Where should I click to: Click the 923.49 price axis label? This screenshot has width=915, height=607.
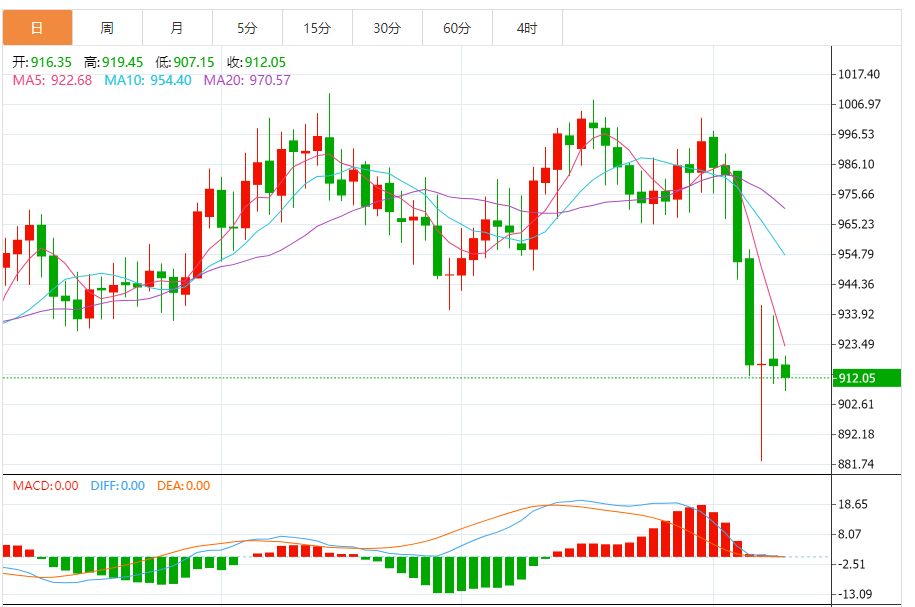pyautogui.click(x=856, y=344)
